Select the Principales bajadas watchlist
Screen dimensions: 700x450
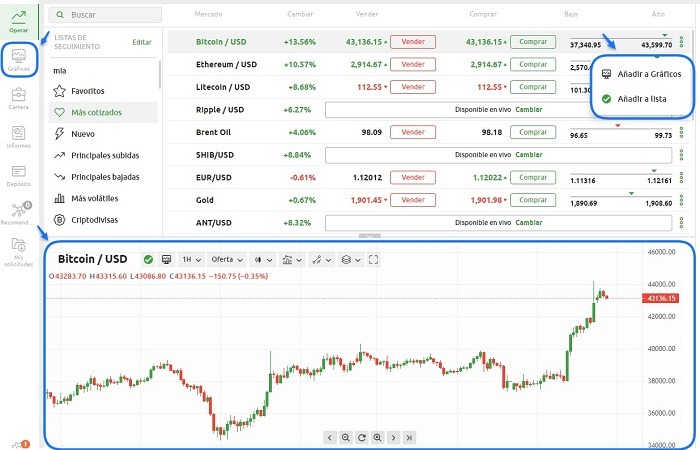click(103, 177)
